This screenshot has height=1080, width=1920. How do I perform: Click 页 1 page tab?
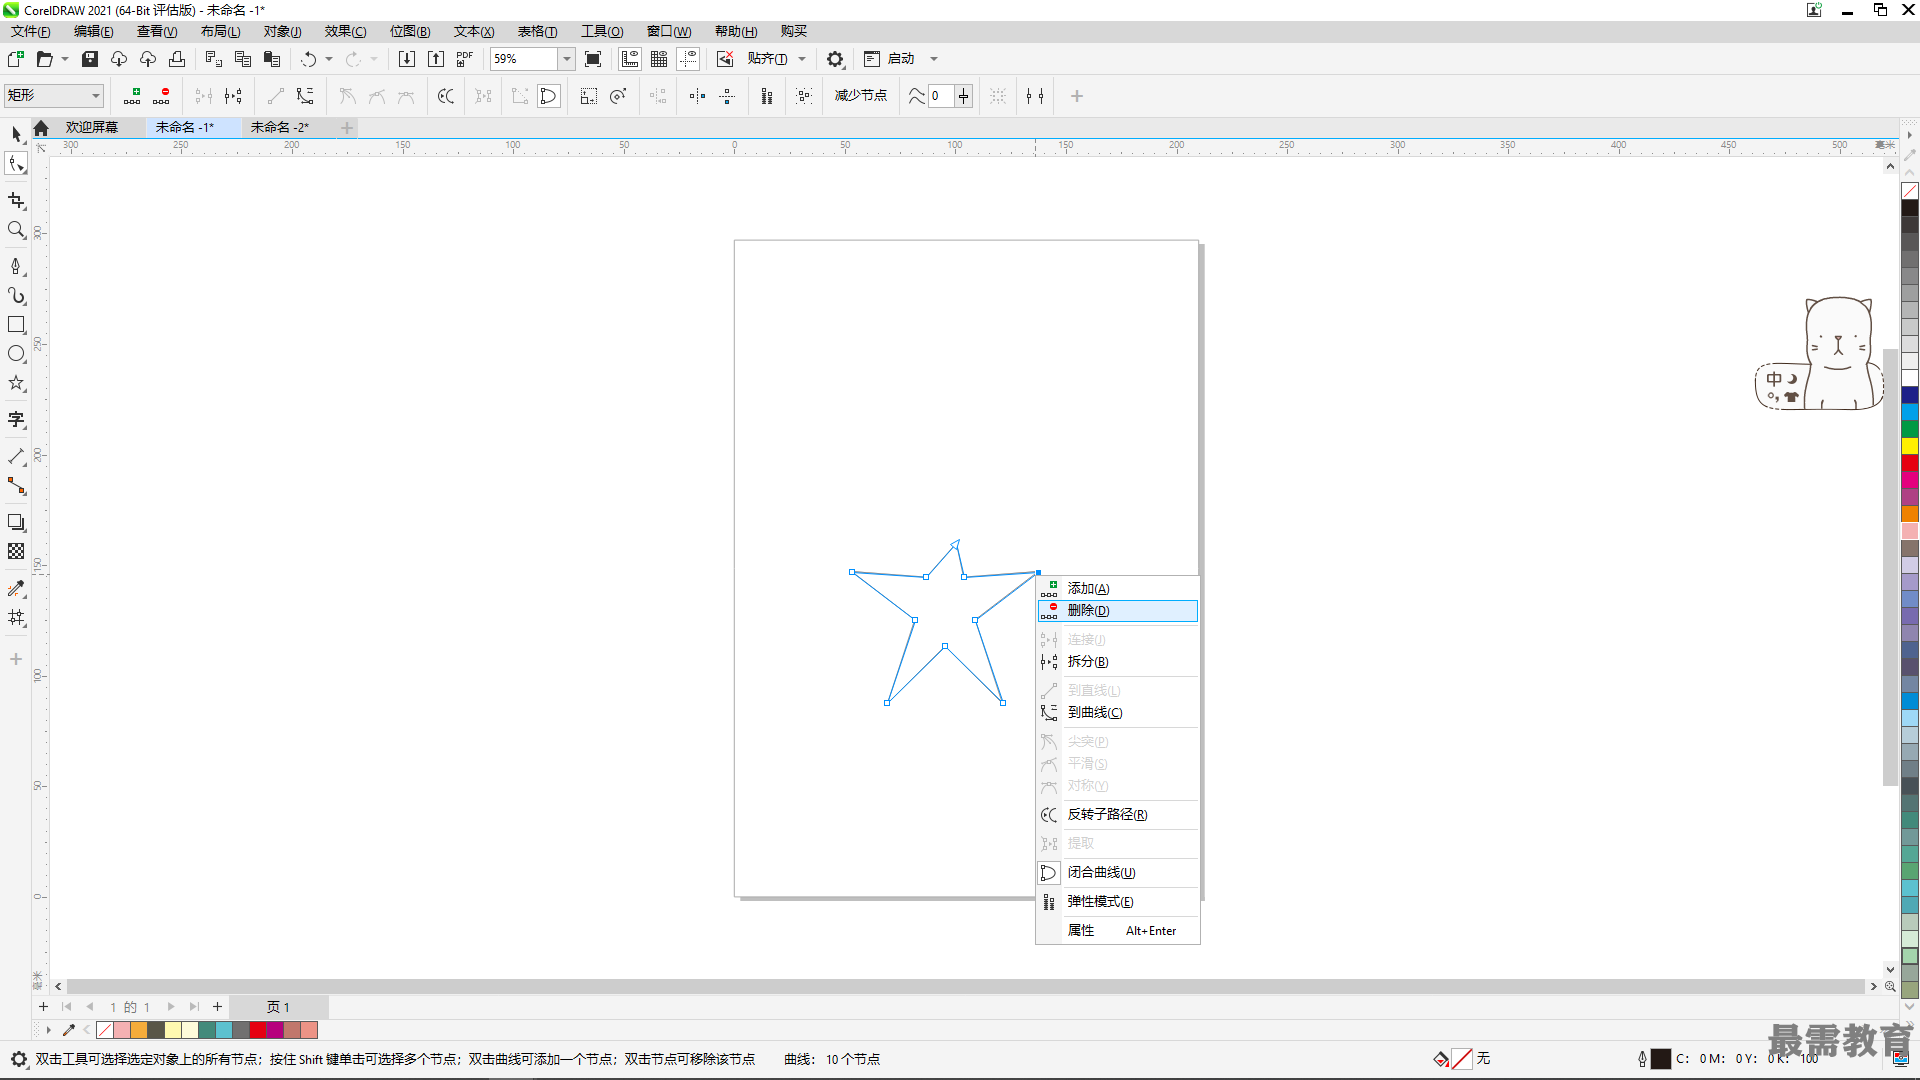point(278,1007)
